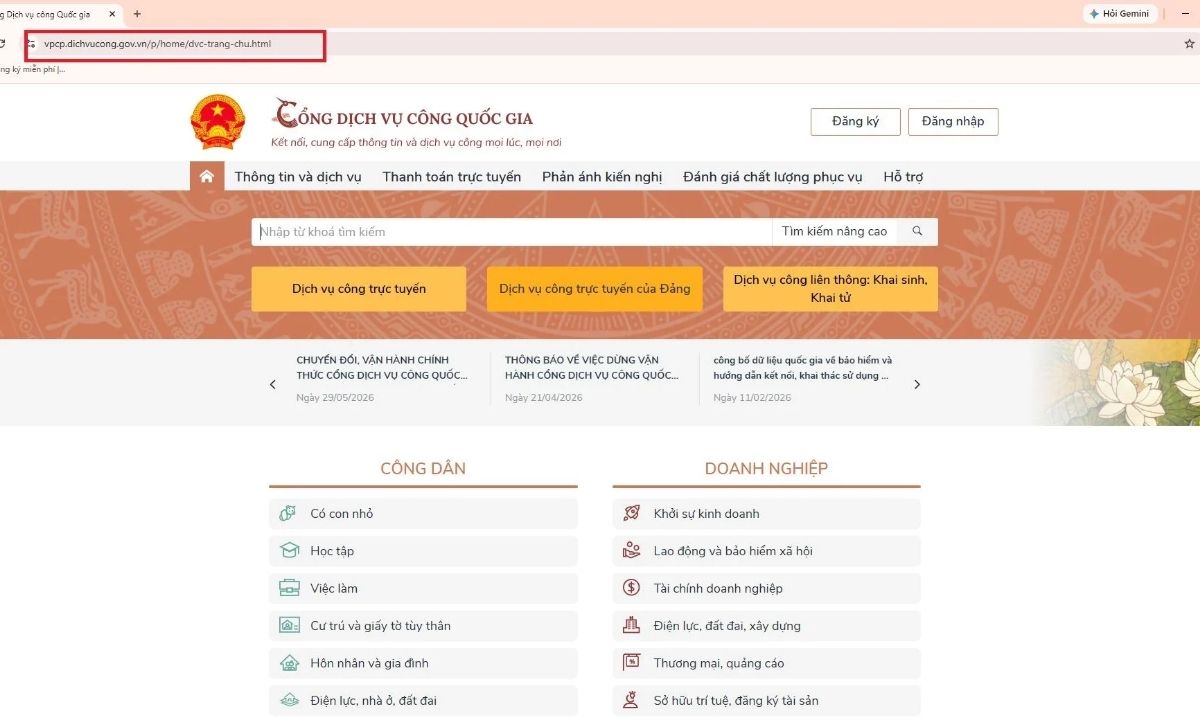Click the icon for Thương mại, quảng cáo
The height and width of the screenshot is (720, 1200).
click(x=631, y=663)
